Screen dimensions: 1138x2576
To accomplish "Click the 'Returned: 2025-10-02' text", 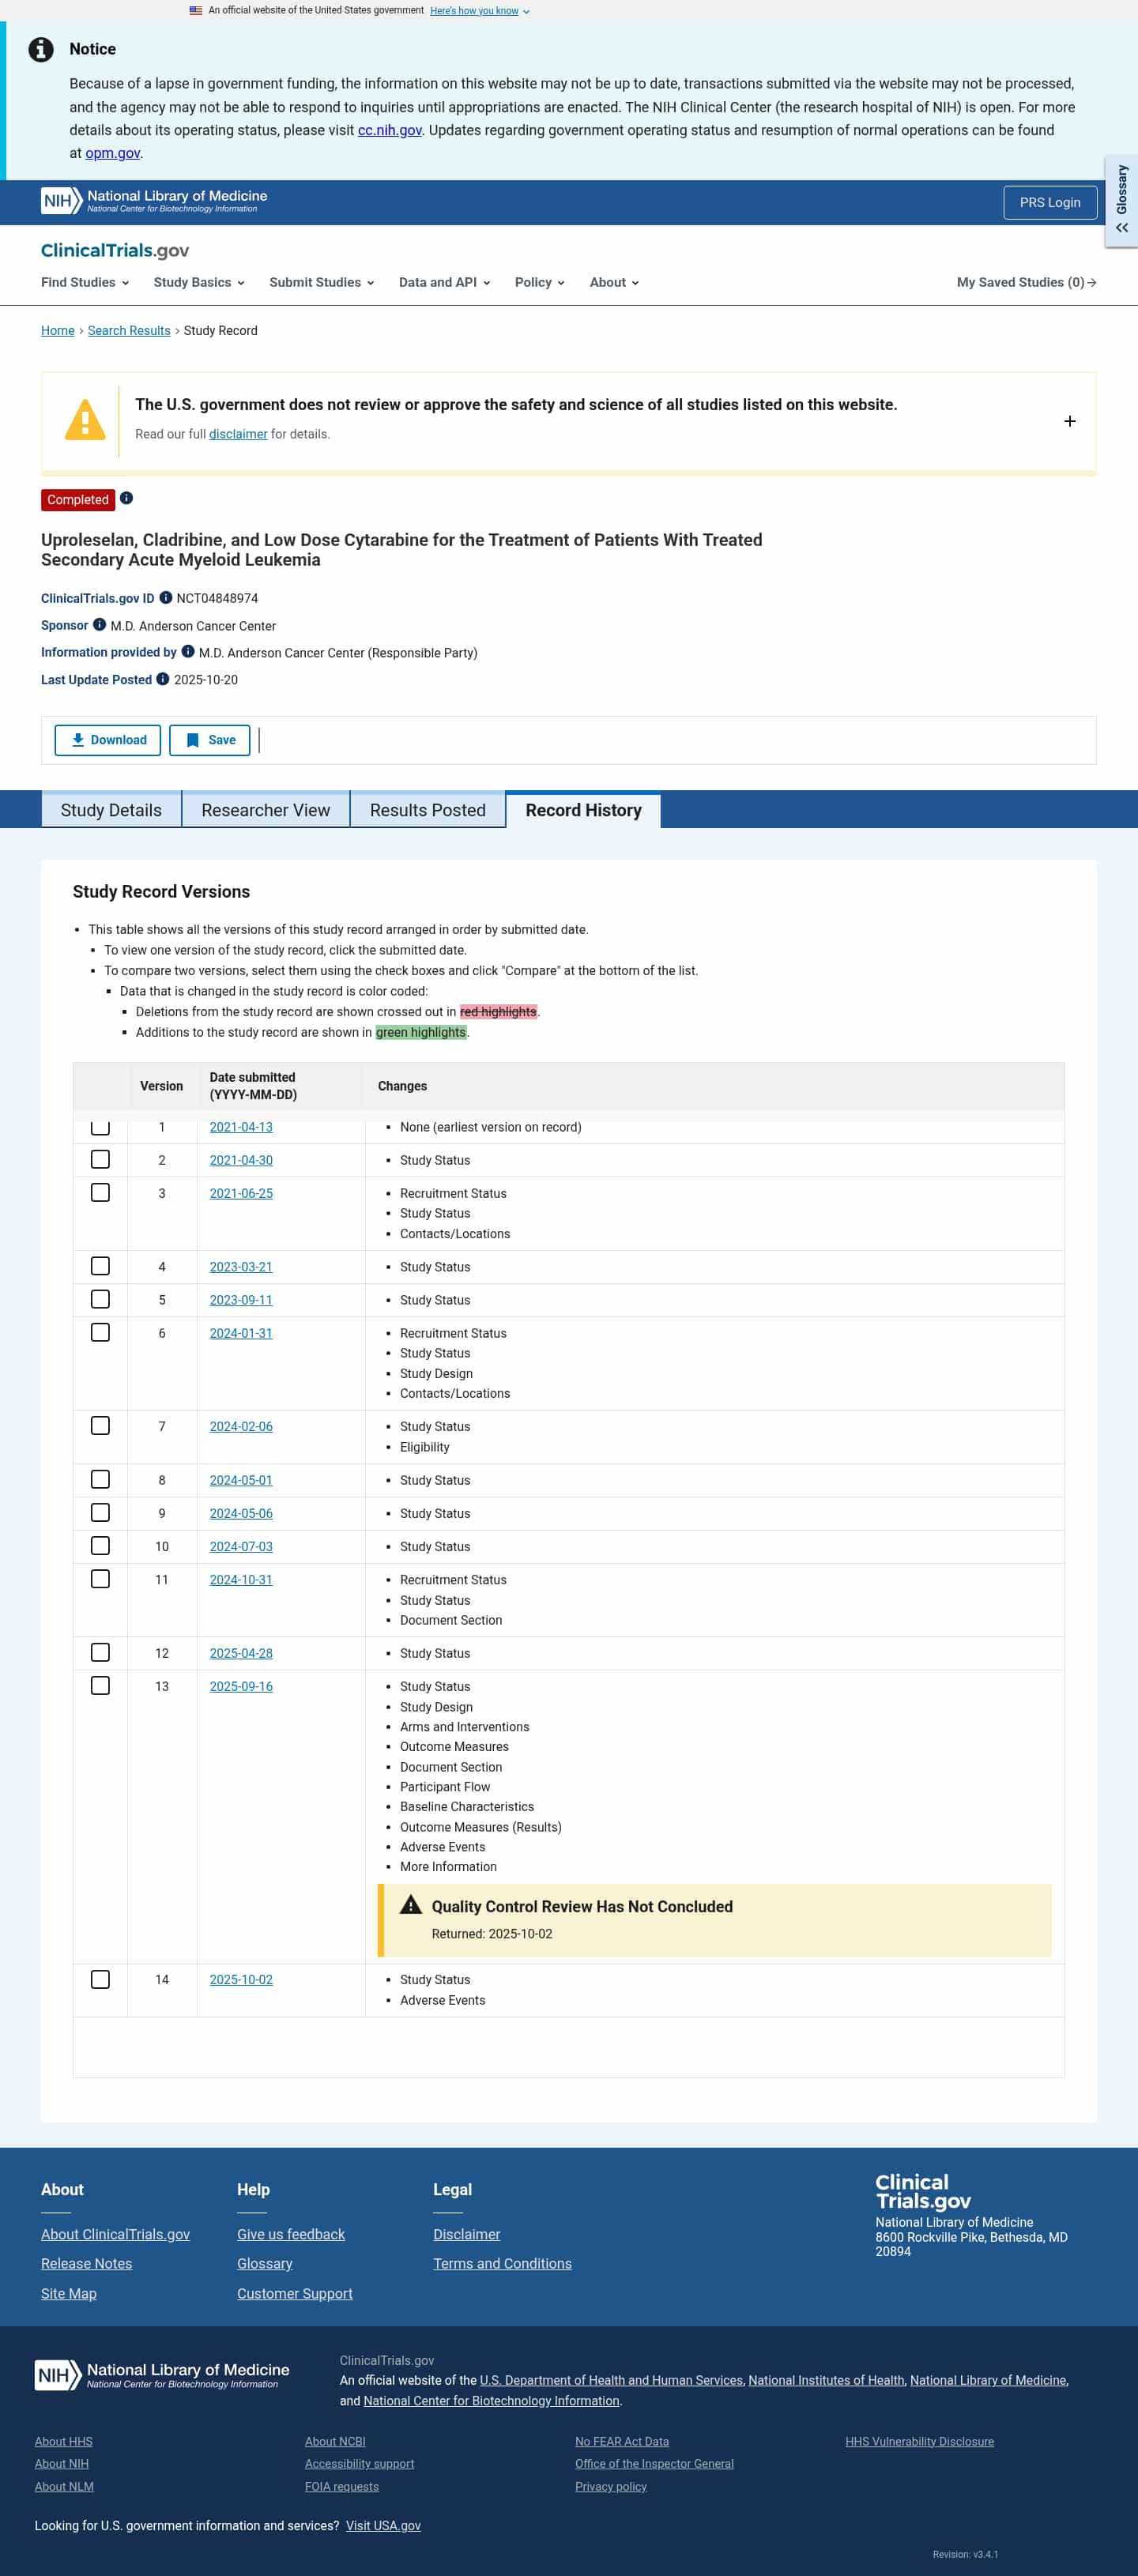I will pyautogui.click(x=492, y=1934).
